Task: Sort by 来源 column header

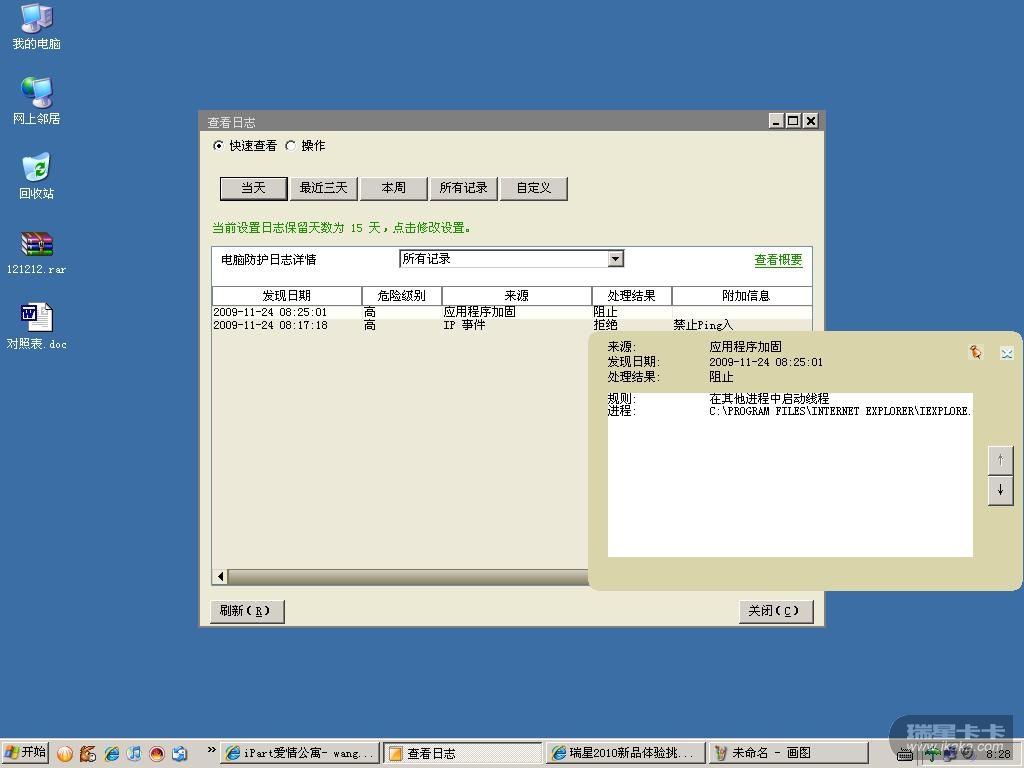Action: click(x=517, y=295)
